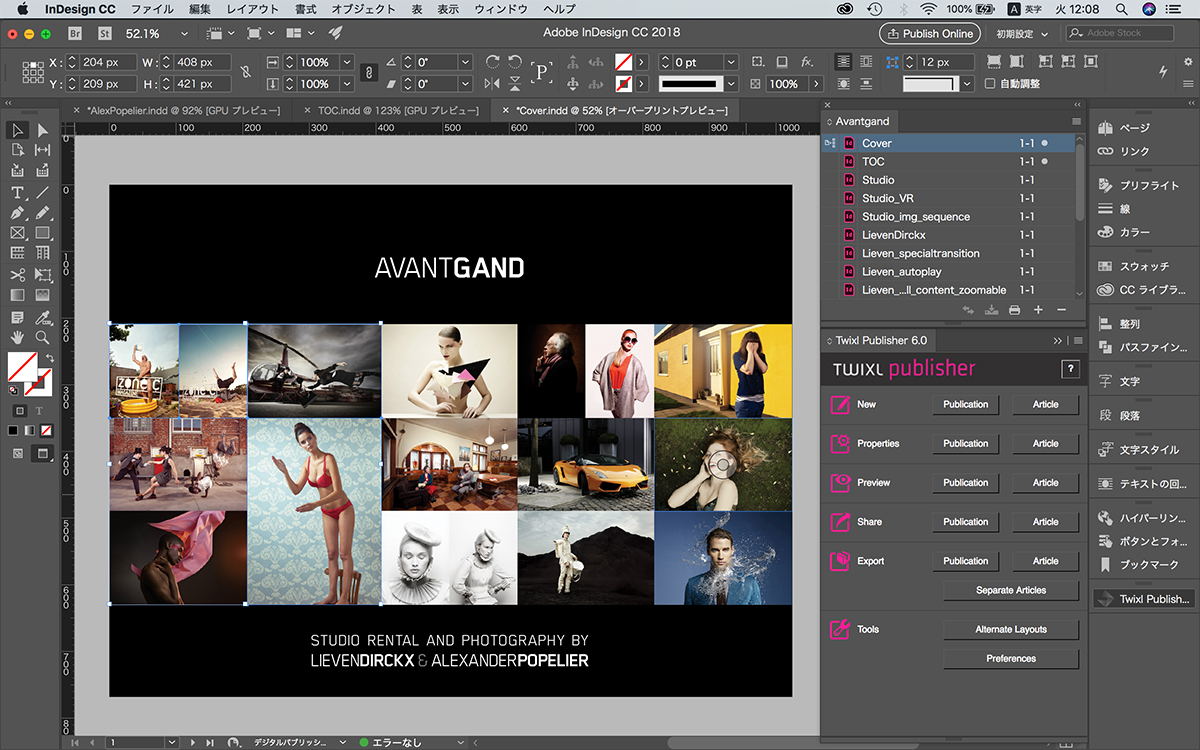This screenshot has height=750, width=1200.
Task: Click the GPU performance rocket icon
Action: [x=336, y=33]
